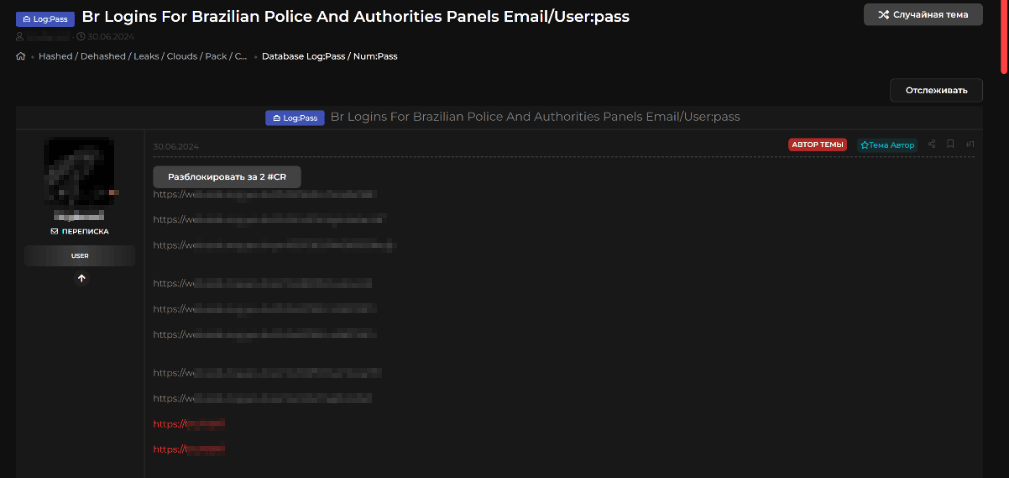Screen dimensions: 1009x478
Task: Click the user icon beside the thread author name
Action: [20, 37]
